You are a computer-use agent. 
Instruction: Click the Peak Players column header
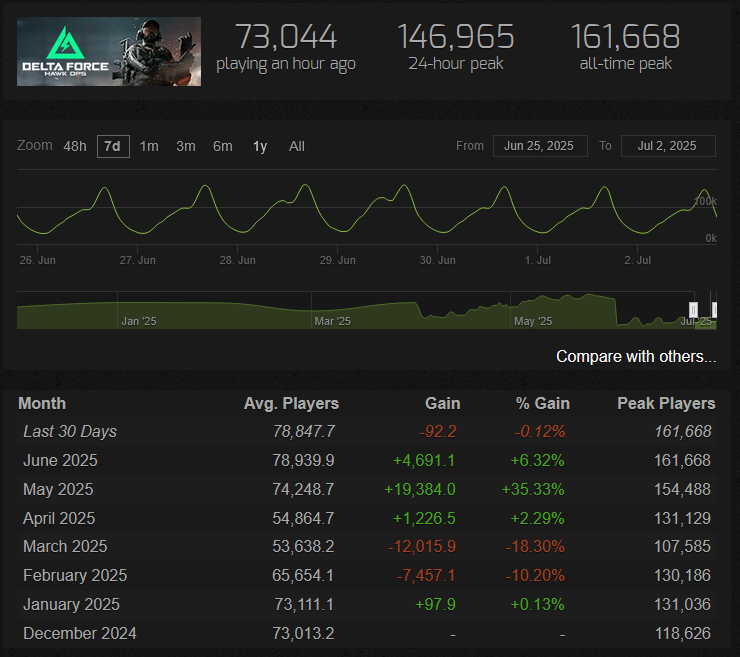(x=666, y=404)
